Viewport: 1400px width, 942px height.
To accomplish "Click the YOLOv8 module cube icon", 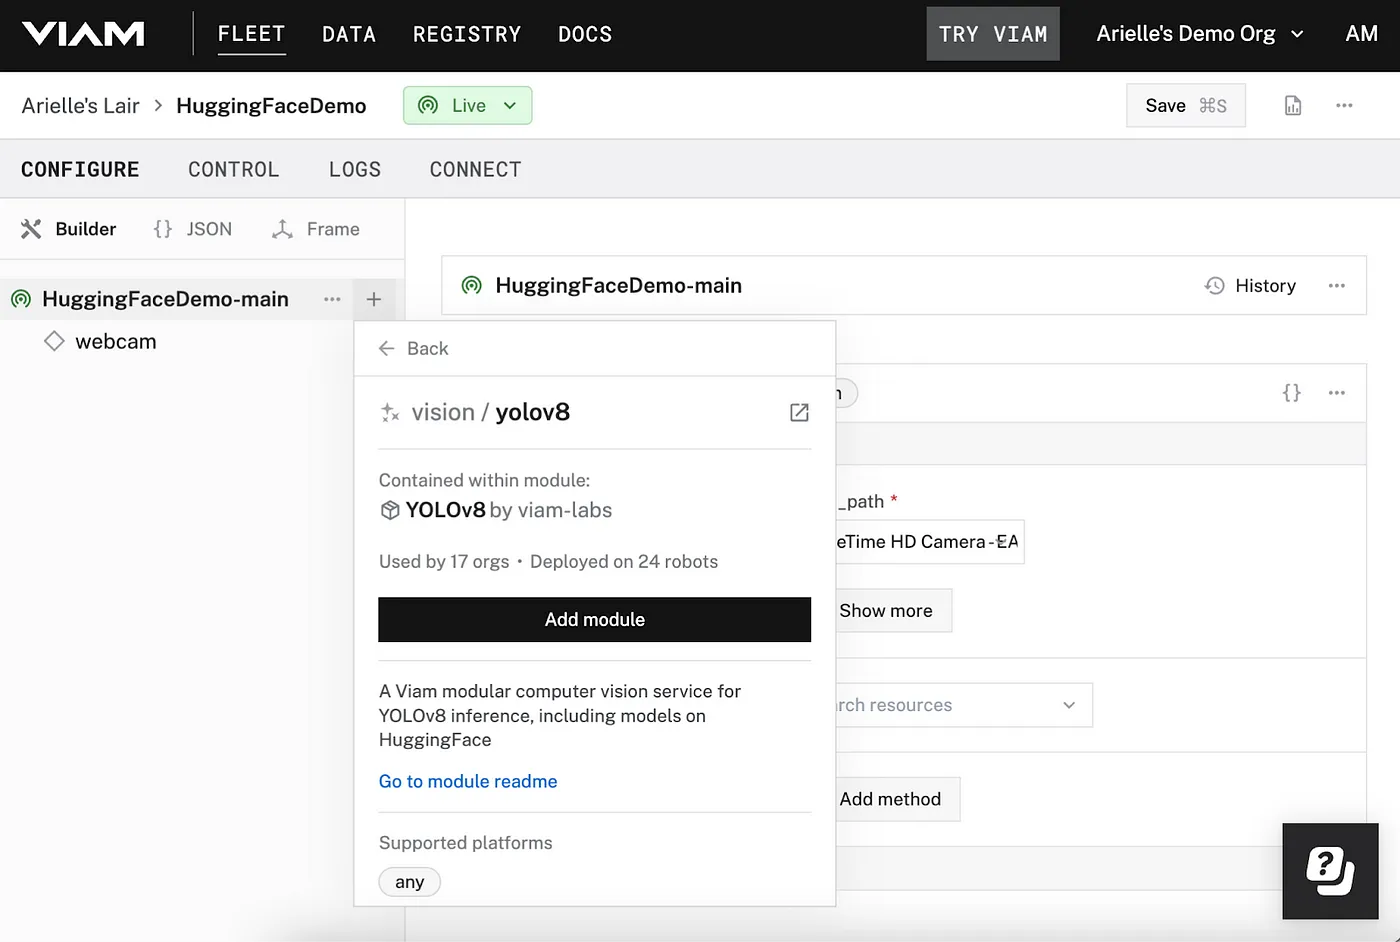I will tap(390, 511).
